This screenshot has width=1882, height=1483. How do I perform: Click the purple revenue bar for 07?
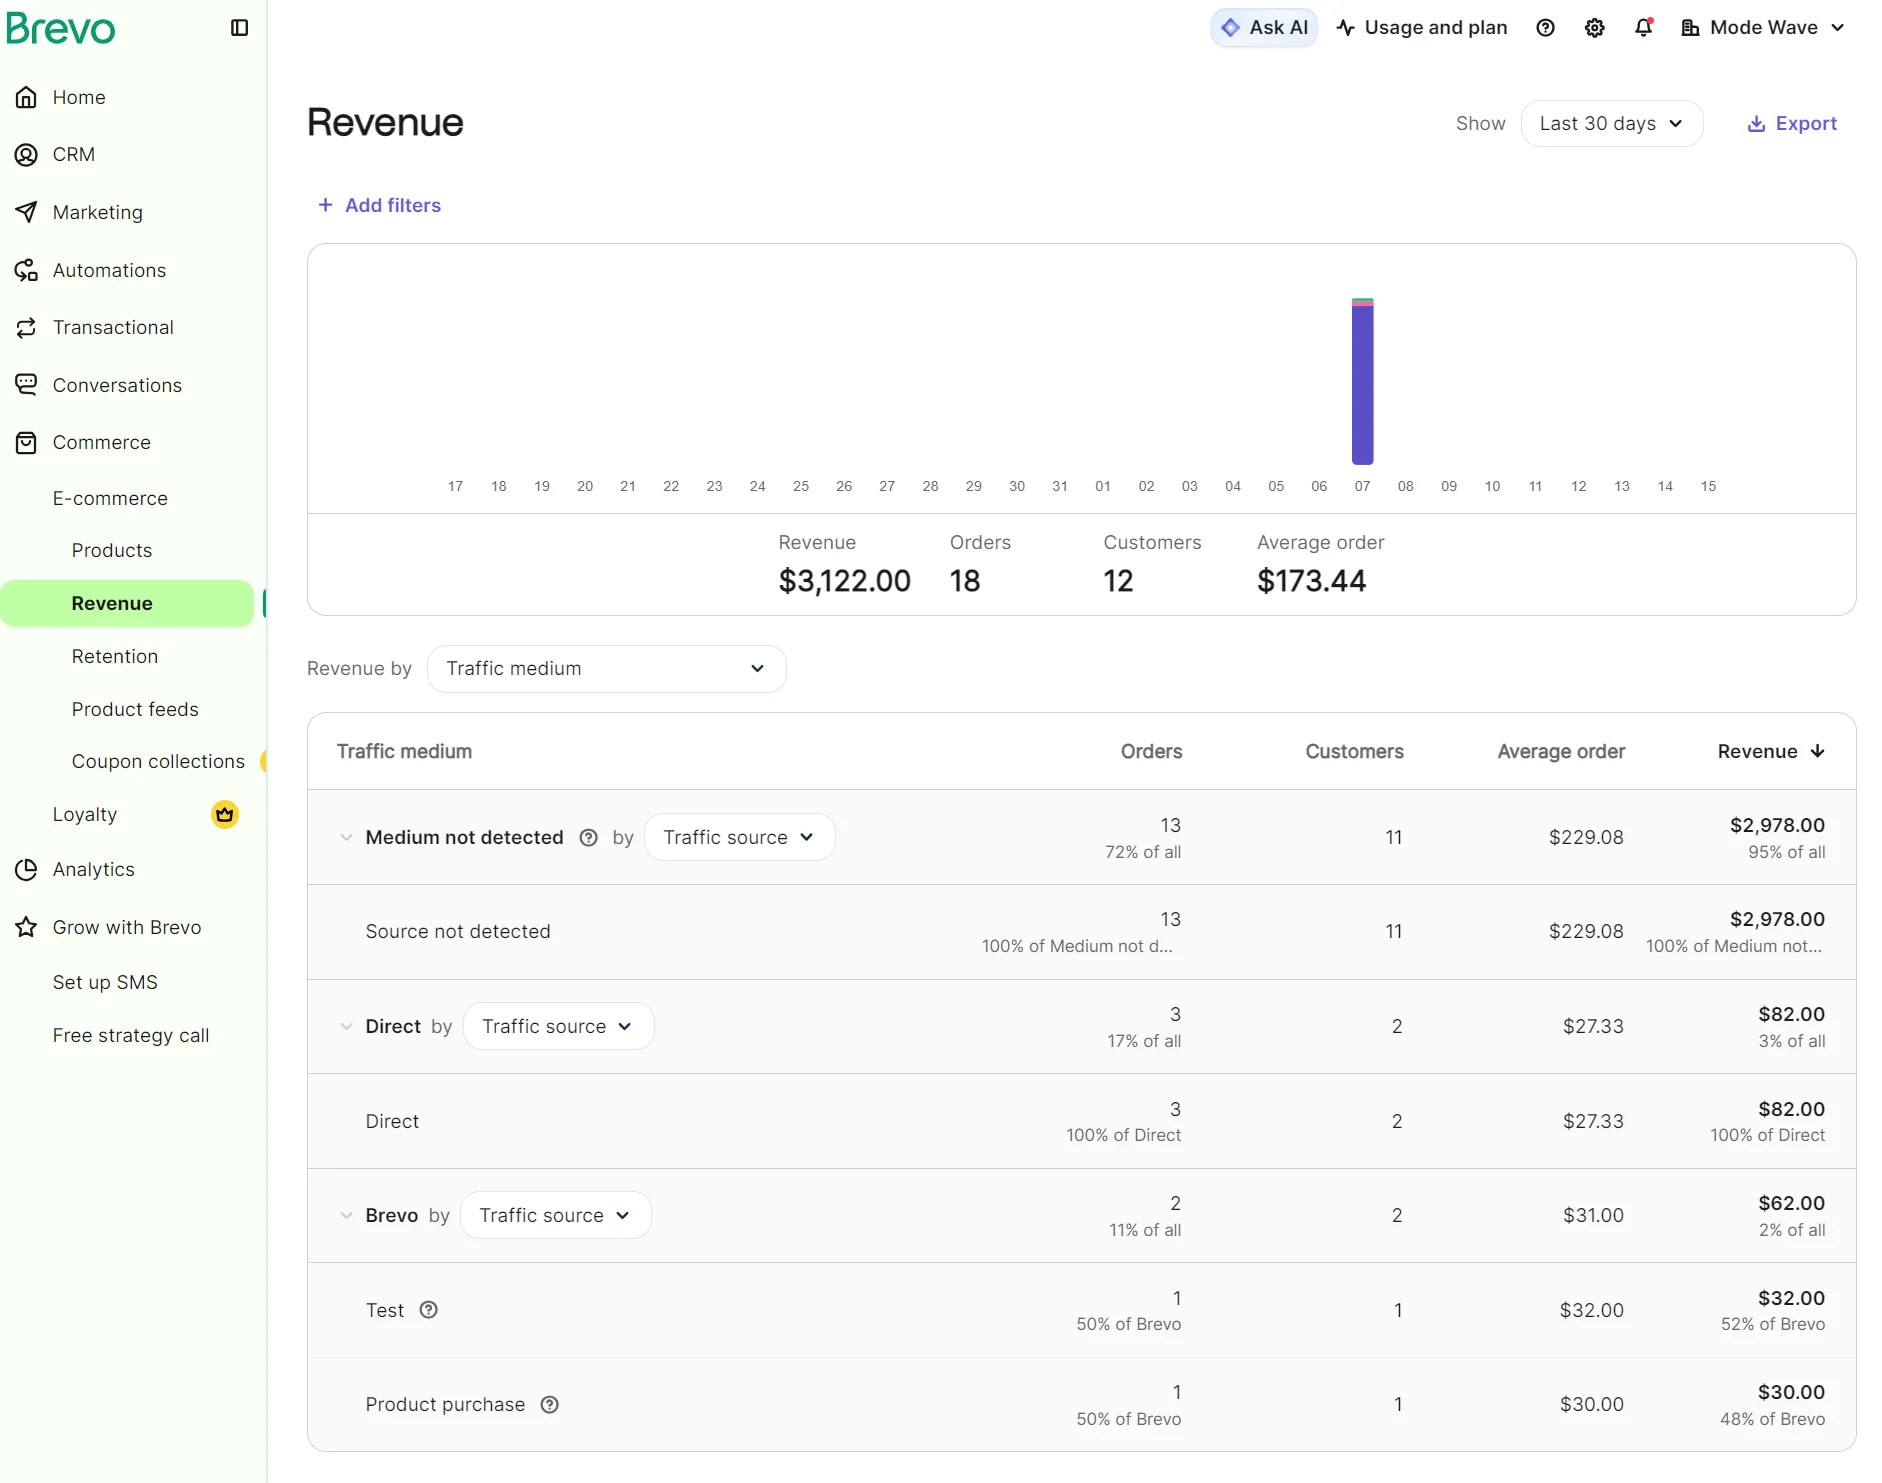tap(1362, 384)
